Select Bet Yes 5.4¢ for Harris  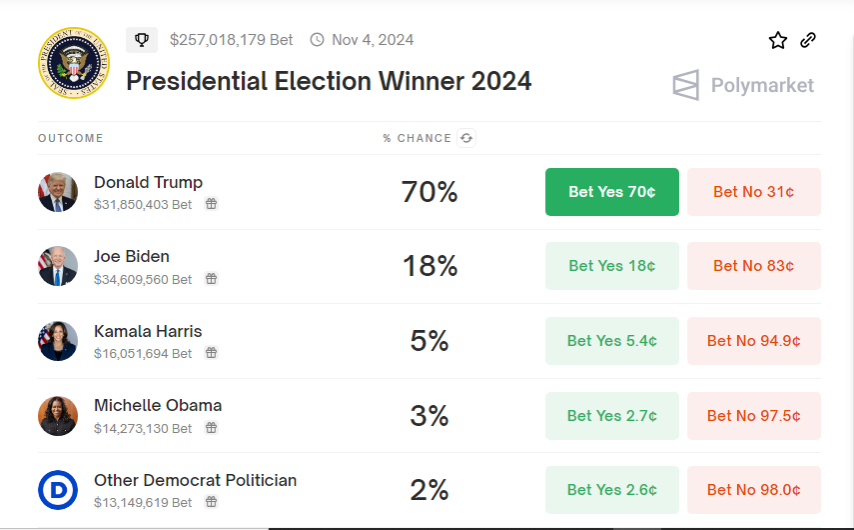point(612,341)
